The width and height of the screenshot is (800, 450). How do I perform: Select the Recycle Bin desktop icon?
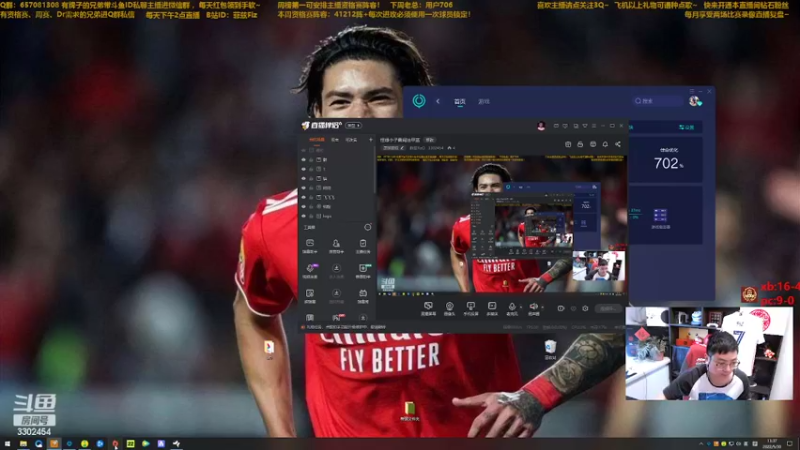550,350
